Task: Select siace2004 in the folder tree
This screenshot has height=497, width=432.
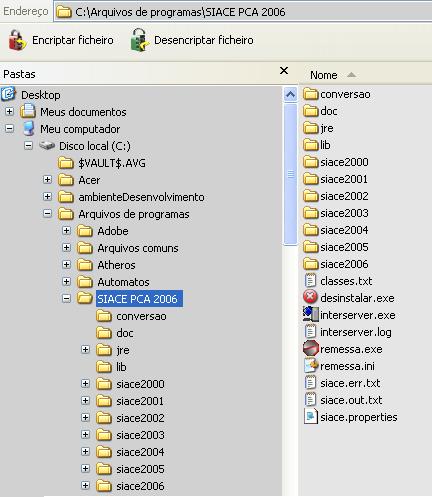Action: [x=140, y=452]
